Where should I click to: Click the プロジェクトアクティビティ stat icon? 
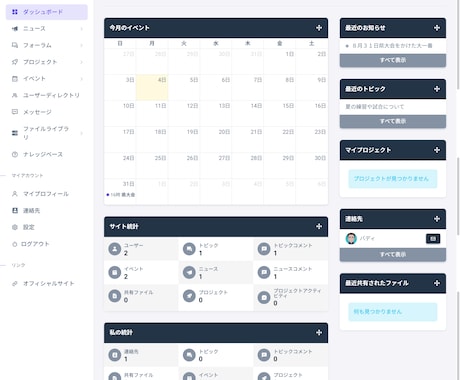point(264,297)
